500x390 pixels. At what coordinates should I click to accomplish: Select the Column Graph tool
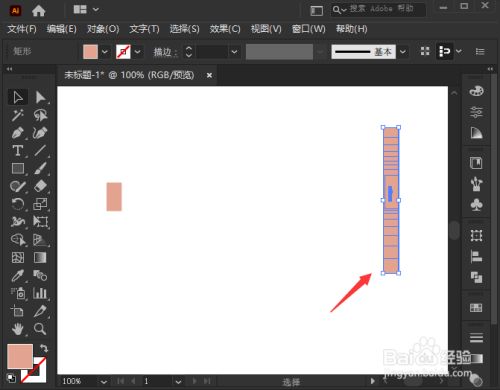click(40, 293)
